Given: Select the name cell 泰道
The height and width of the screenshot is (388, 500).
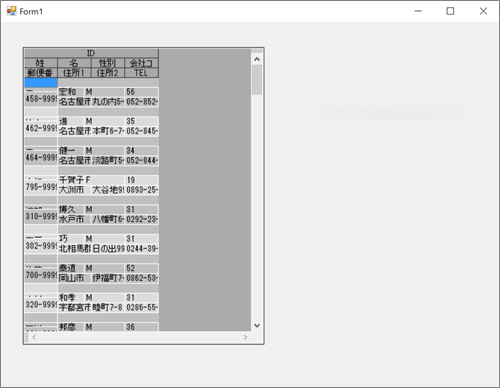Looking at the screenshot, I should tap(71, 268).
